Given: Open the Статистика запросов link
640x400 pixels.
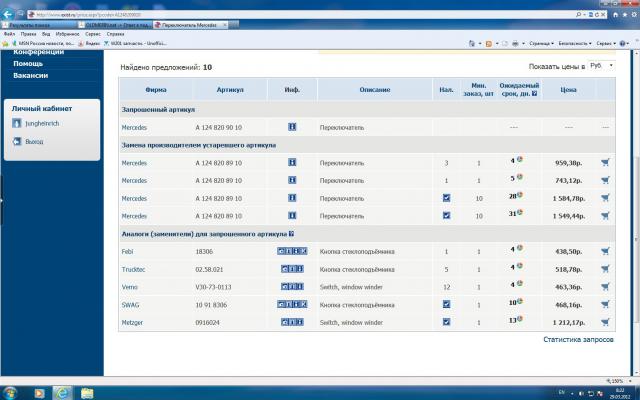Looking at the screenshot, I should click(x=577, y=340).
